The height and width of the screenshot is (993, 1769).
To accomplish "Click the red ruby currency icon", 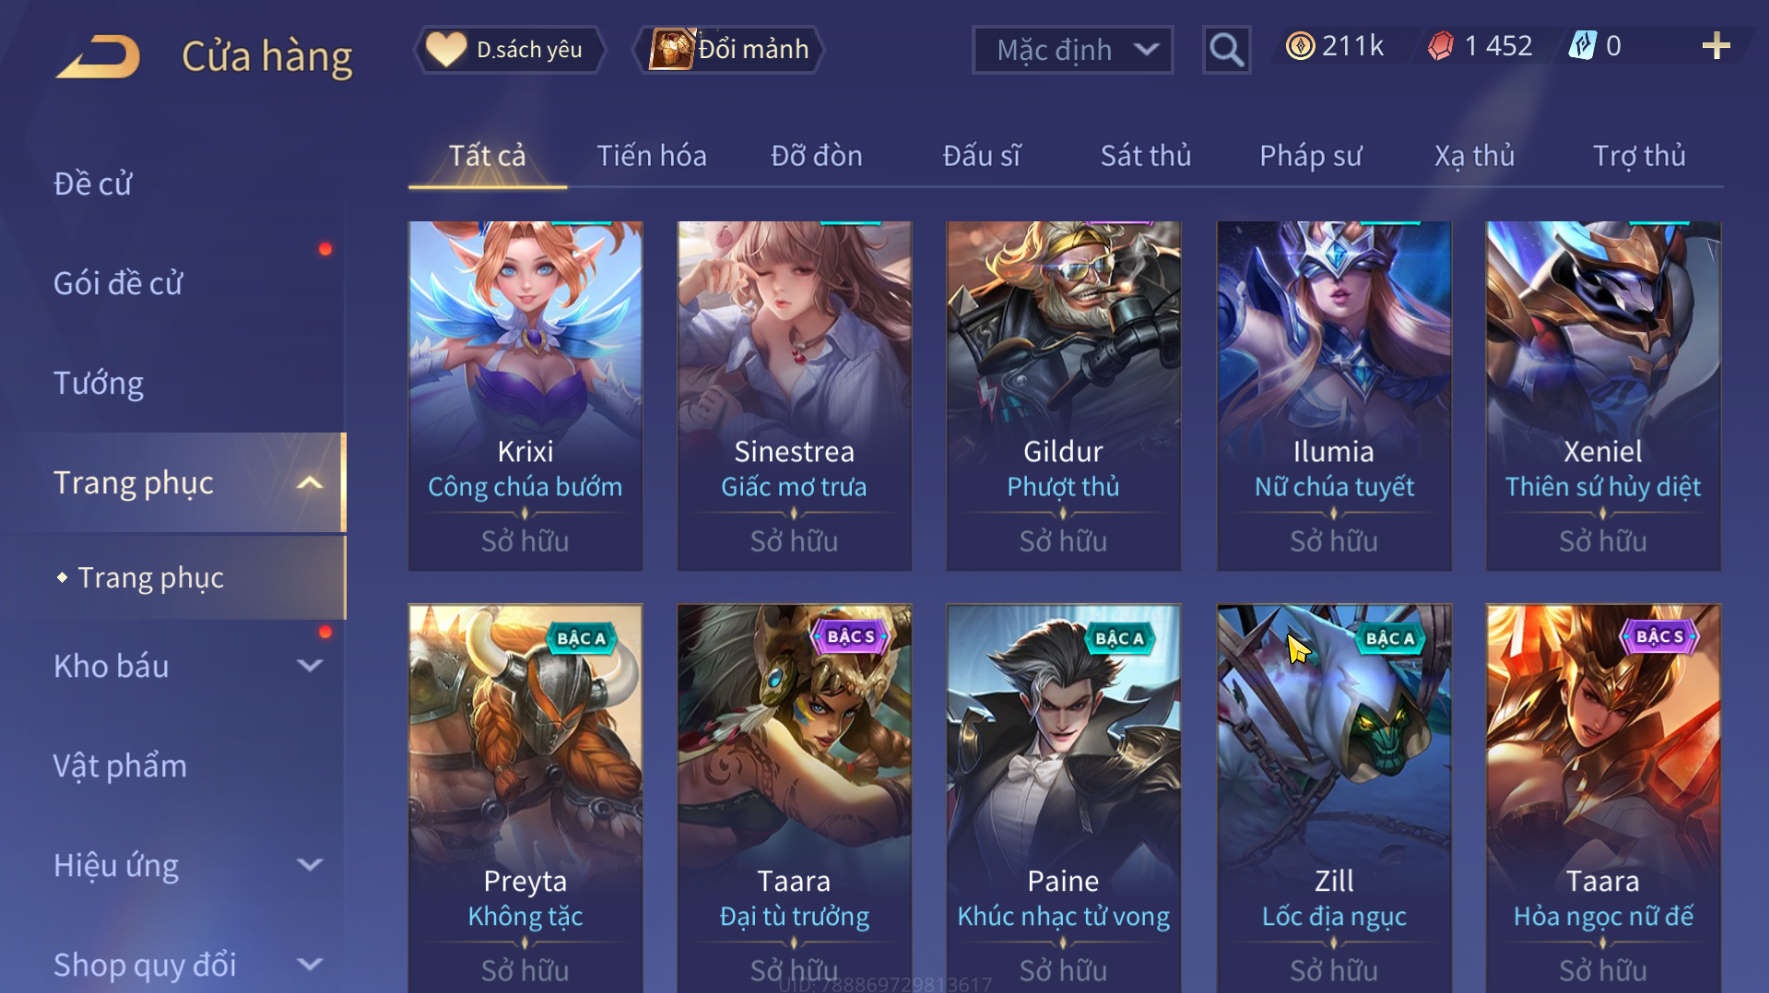I will point(1440,46).
